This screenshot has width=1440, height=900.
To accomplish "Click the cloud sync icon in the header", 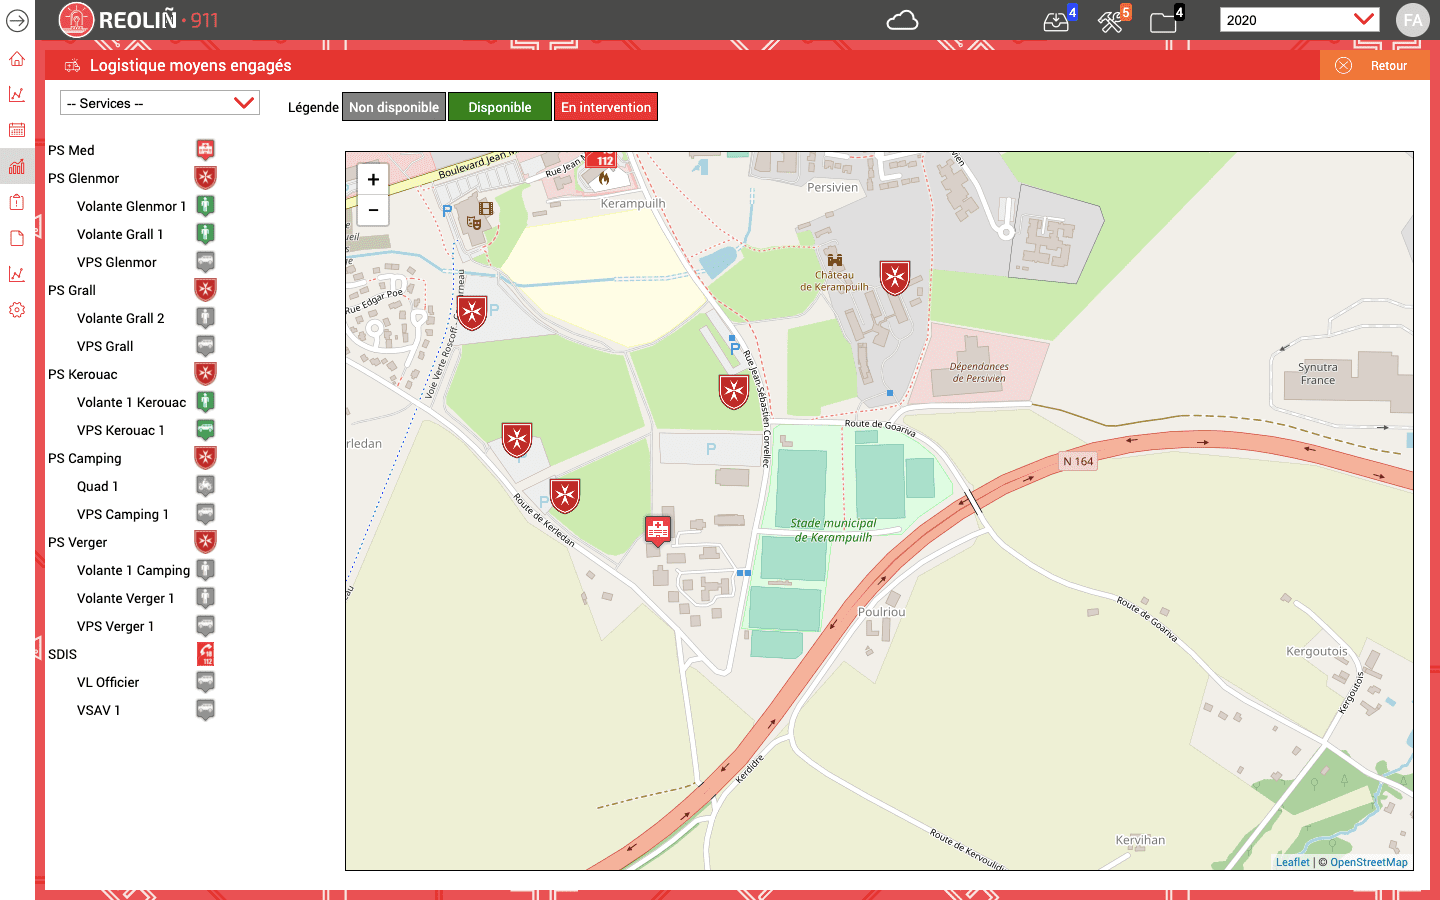I will (x=902, y=19).
